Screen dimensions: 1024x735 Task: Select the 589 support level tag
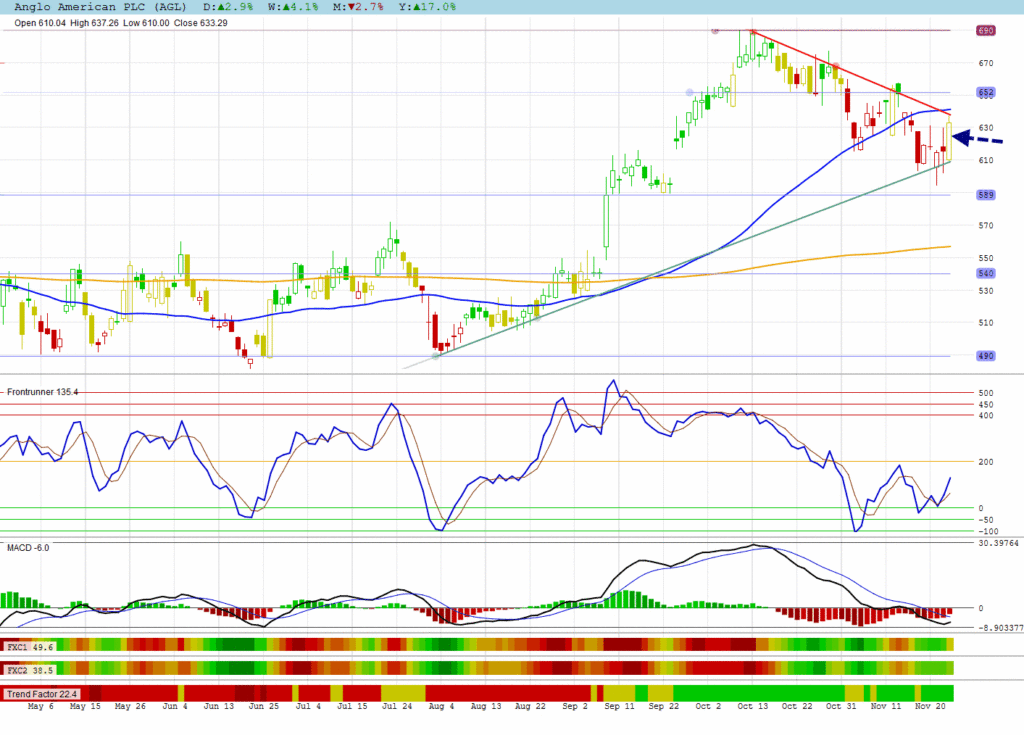986,195
